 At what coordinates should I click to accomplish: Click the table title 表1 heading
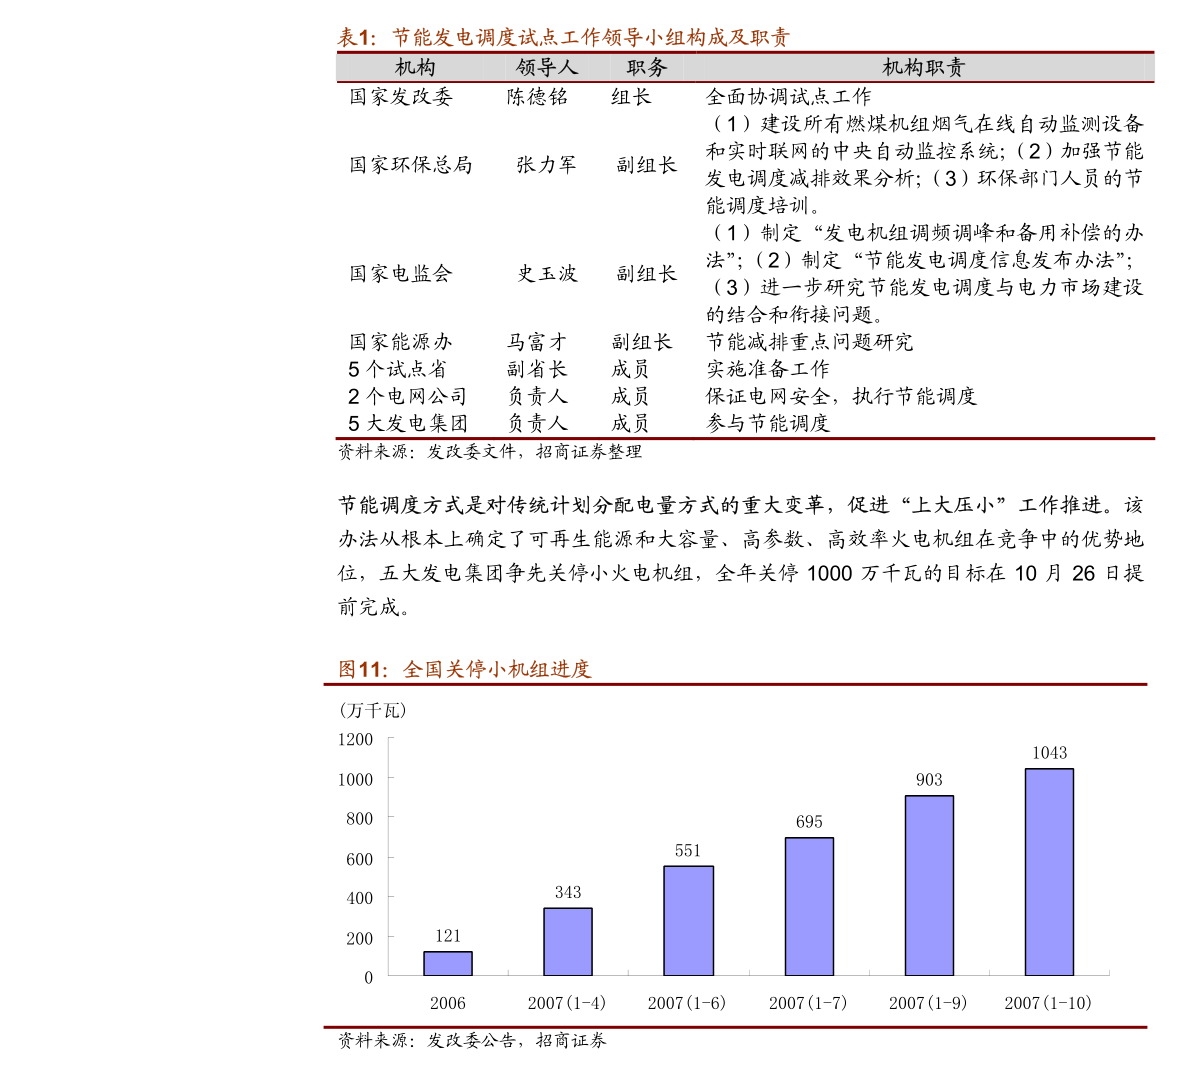point(564,37)
